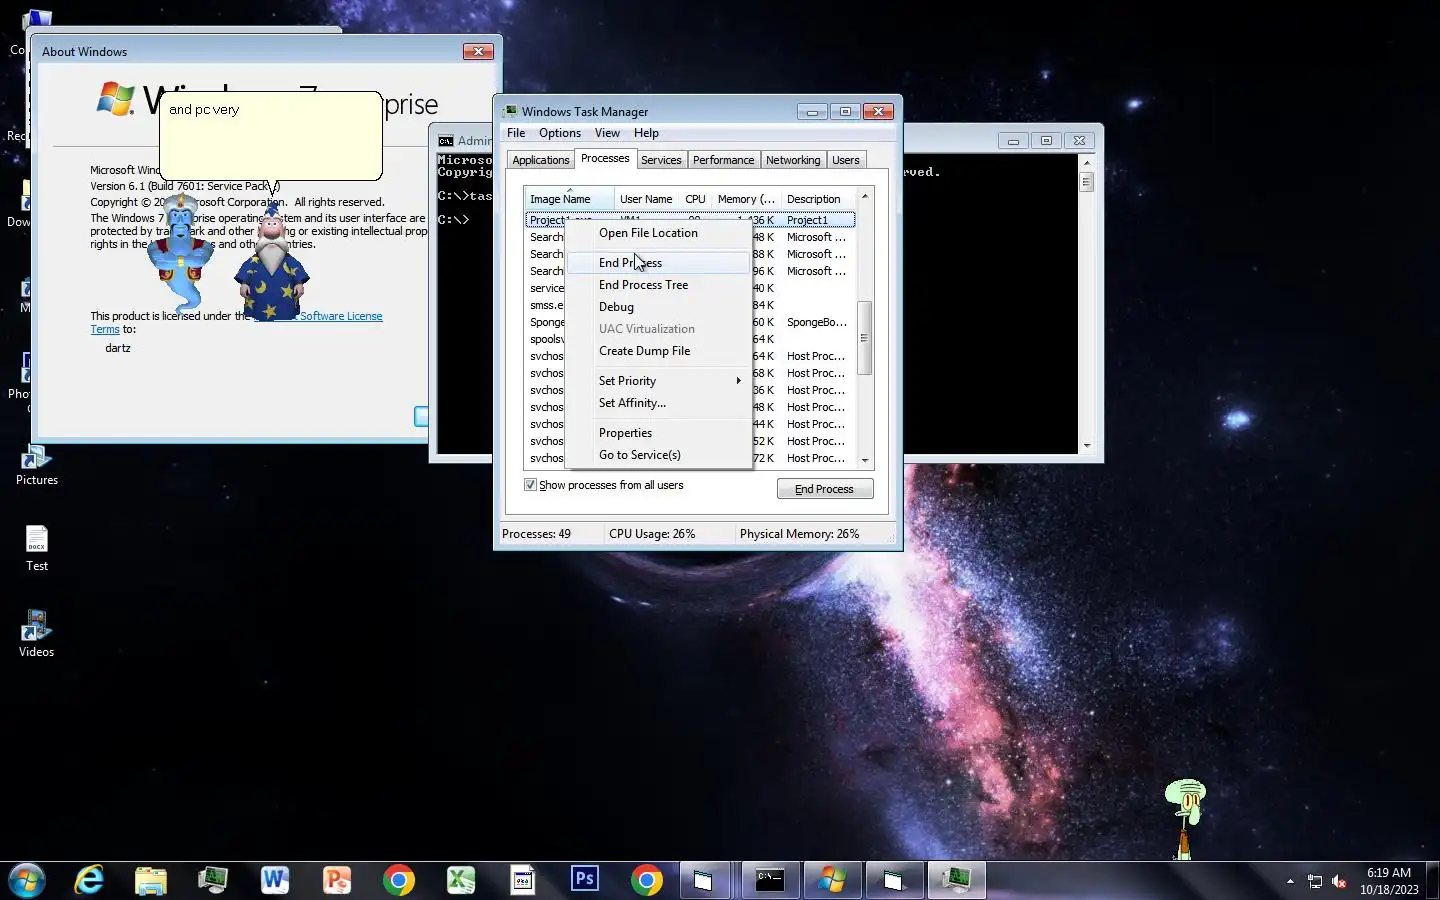Switch to the Performance tab
The width and height of the screenshot is (1440, 900).
(723, 160)
